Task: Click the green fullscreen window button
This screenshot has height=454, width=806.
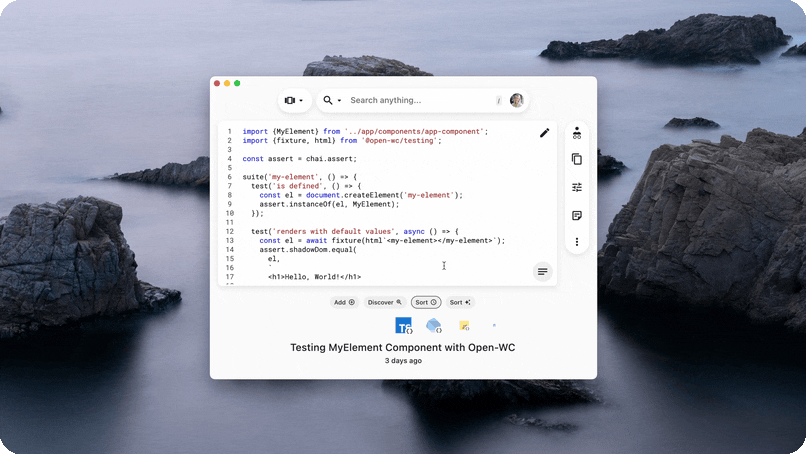Action: tap(237, 83)
